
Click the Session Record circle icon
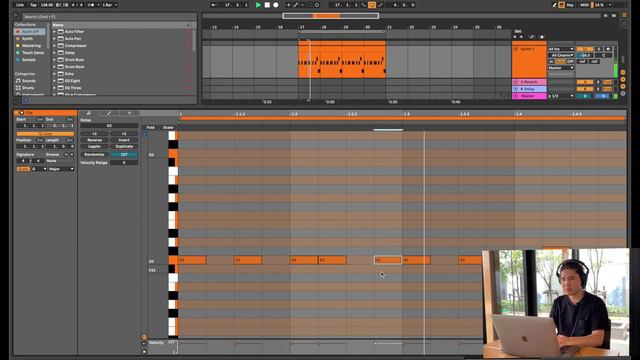click(x=317, y=5)
